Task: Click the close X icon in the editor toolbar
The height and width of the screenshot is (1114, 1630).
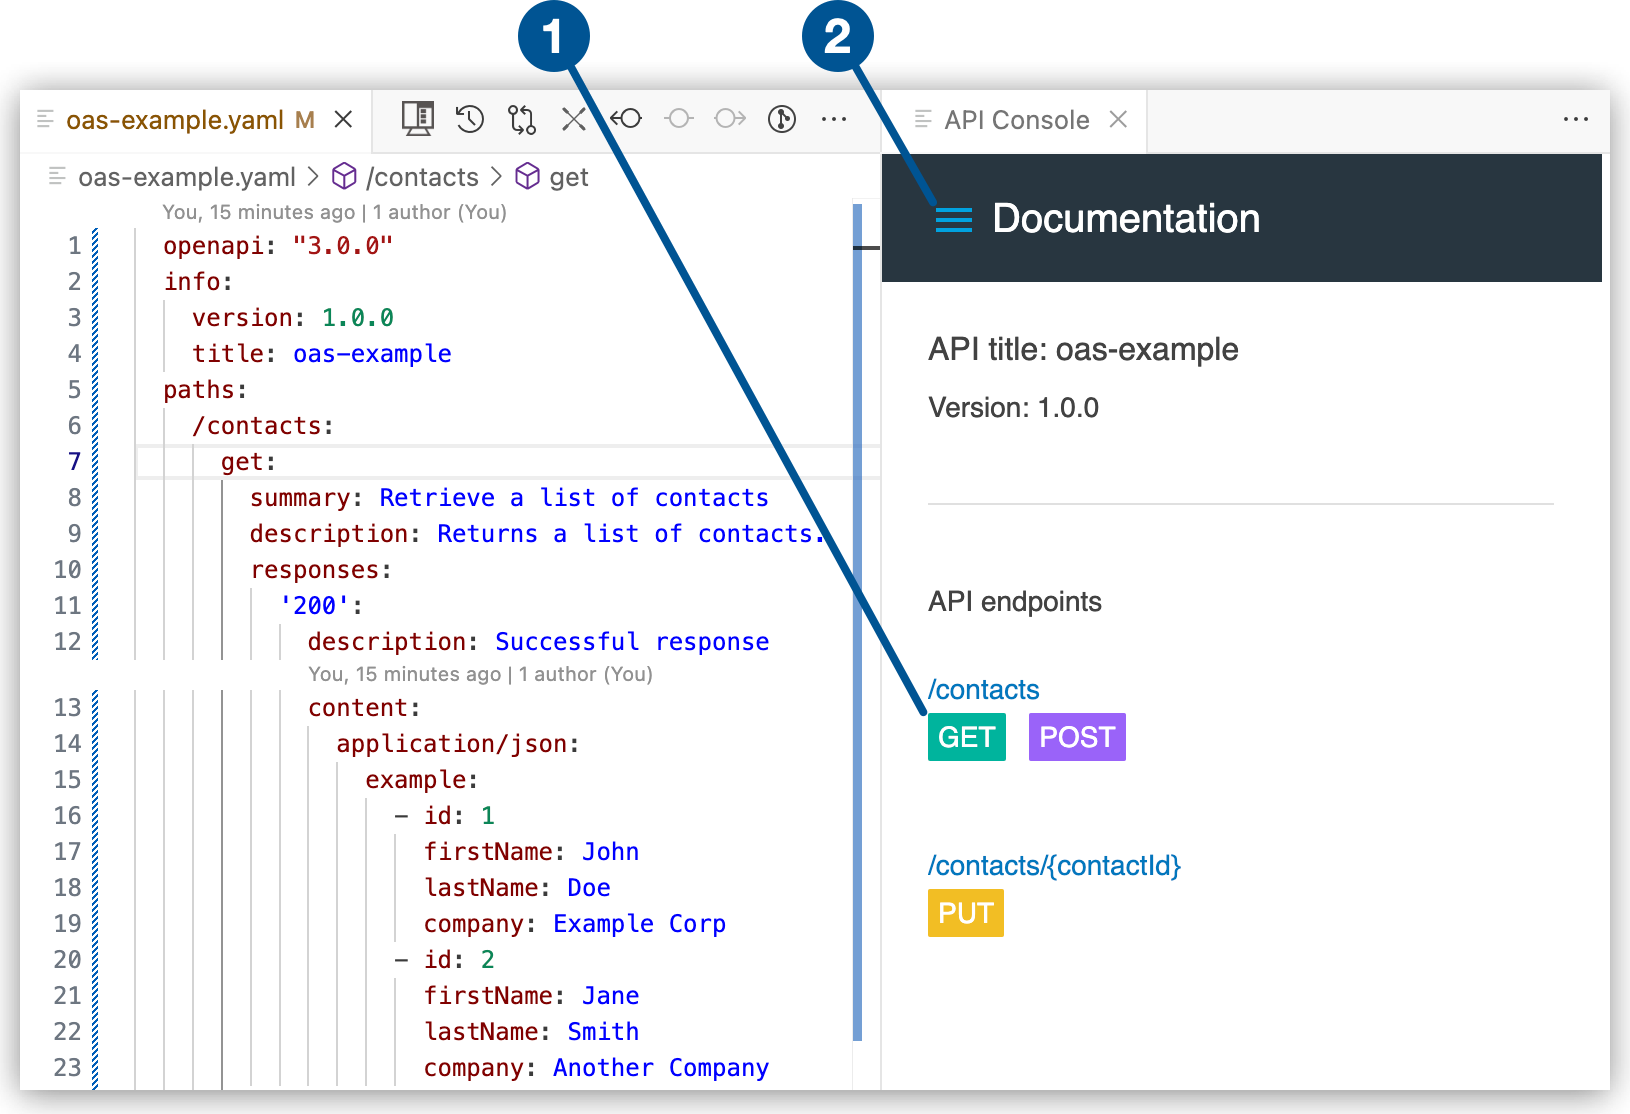Action: [573, 119]
